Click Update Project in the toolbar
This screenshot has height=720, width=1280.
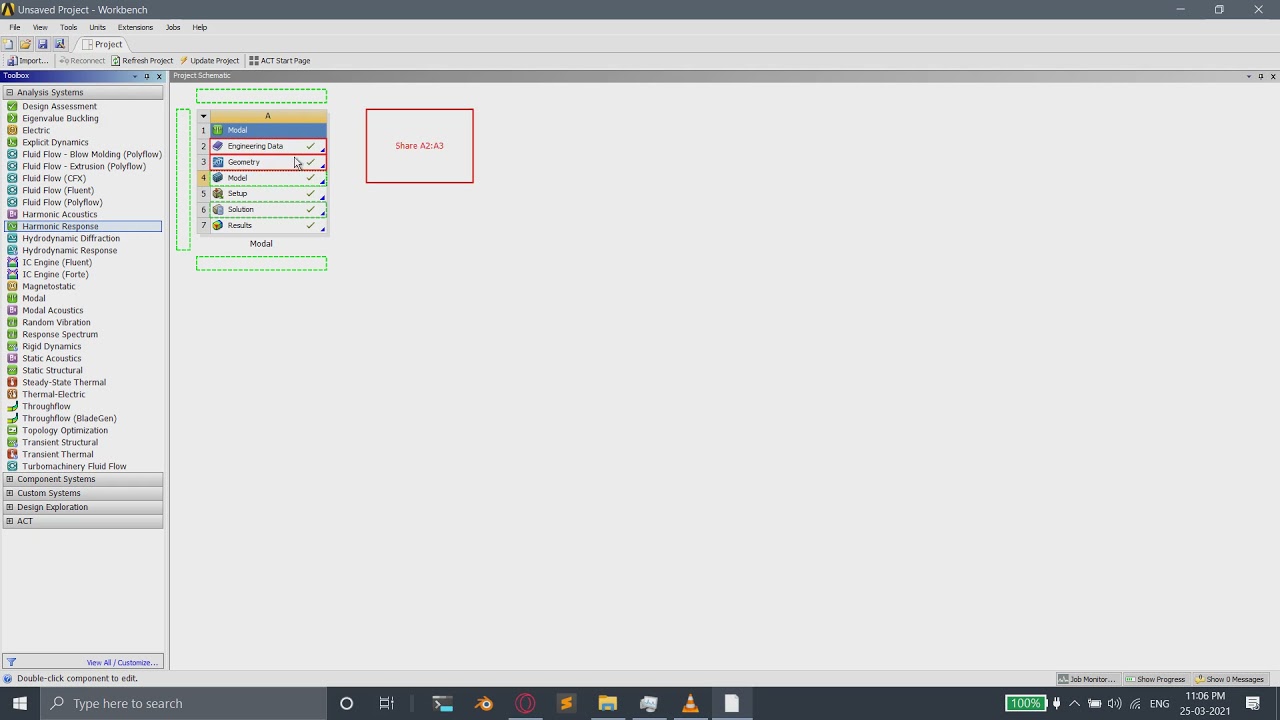pyautogui.click(x=209, y=61)
